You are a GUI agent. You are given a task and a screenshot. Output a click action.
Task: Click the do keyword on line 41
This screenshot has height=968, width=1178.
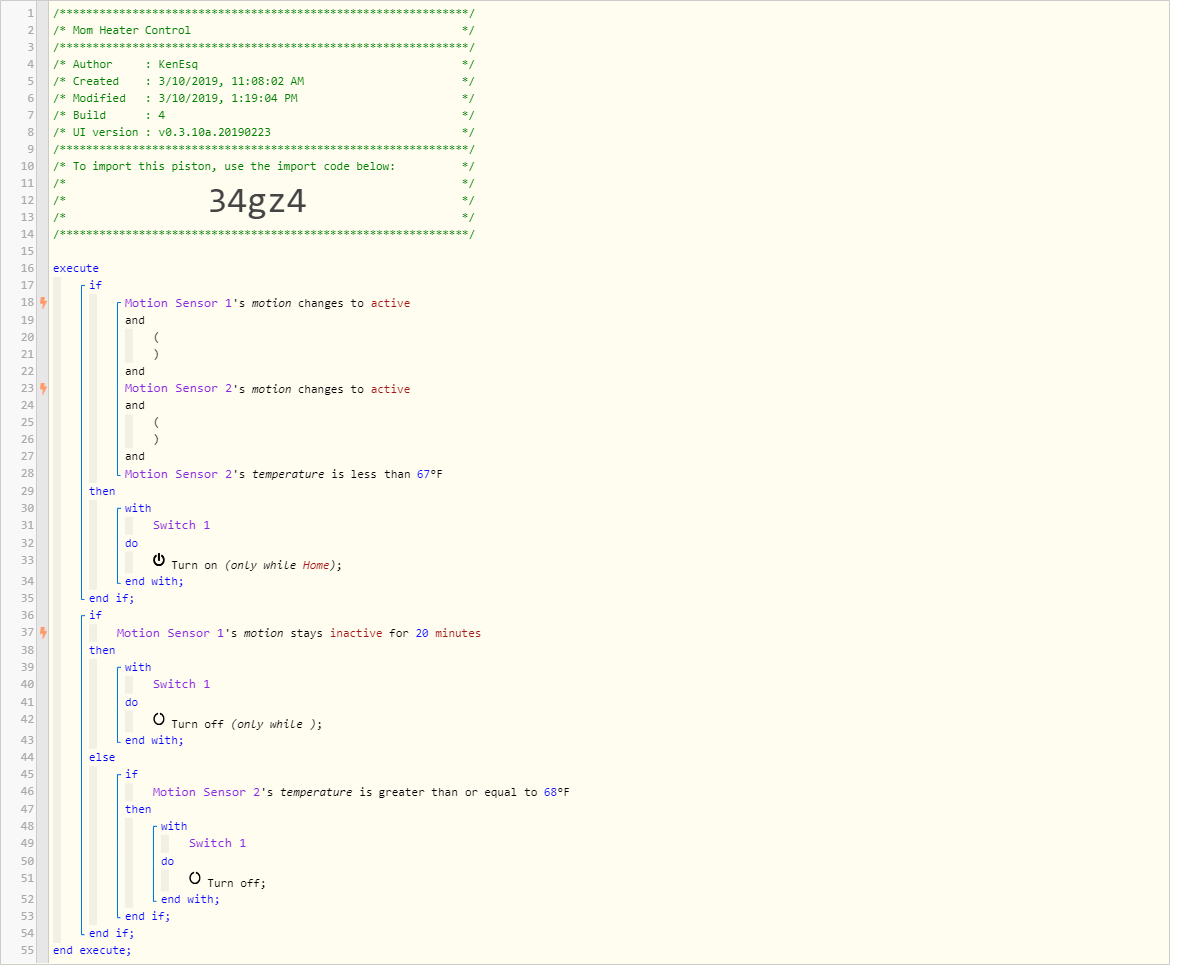tap(131, 703)
